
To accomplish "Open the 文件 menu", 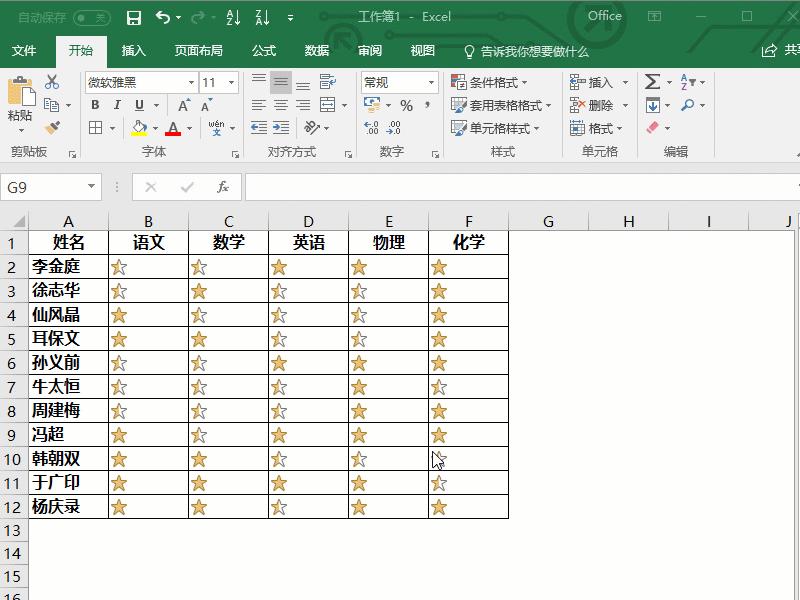I will [27, 50].
